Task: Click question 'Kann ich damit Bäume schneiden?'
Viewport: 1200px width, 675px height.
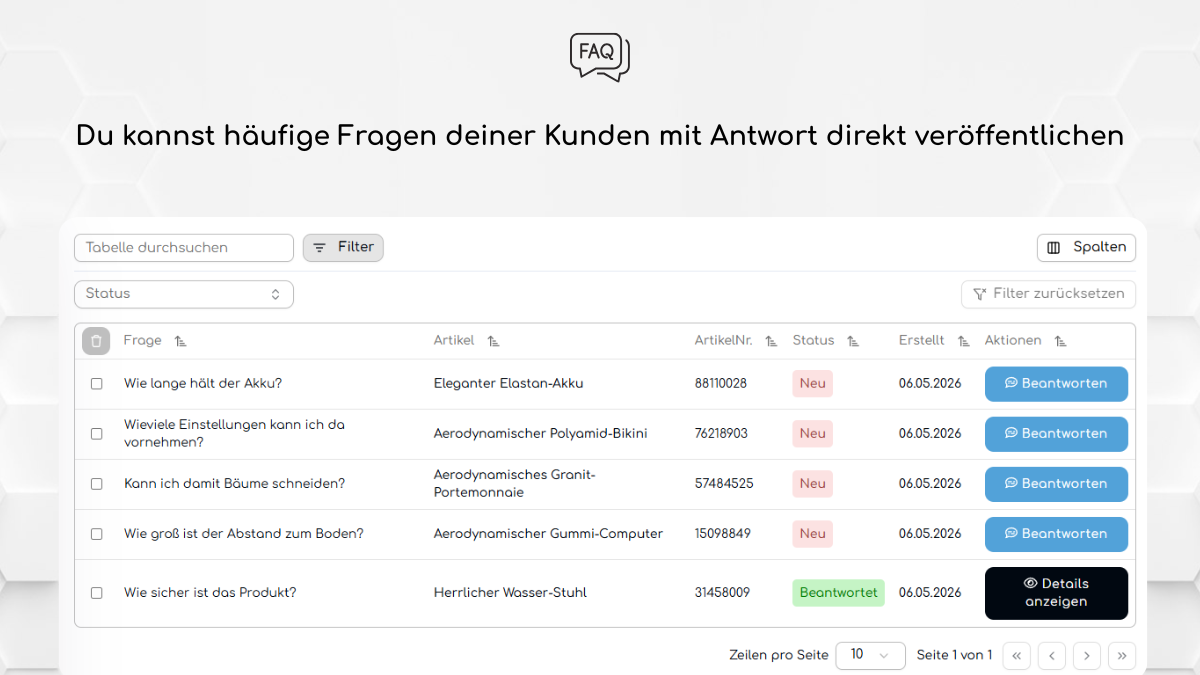Action: tap(234, 484)
